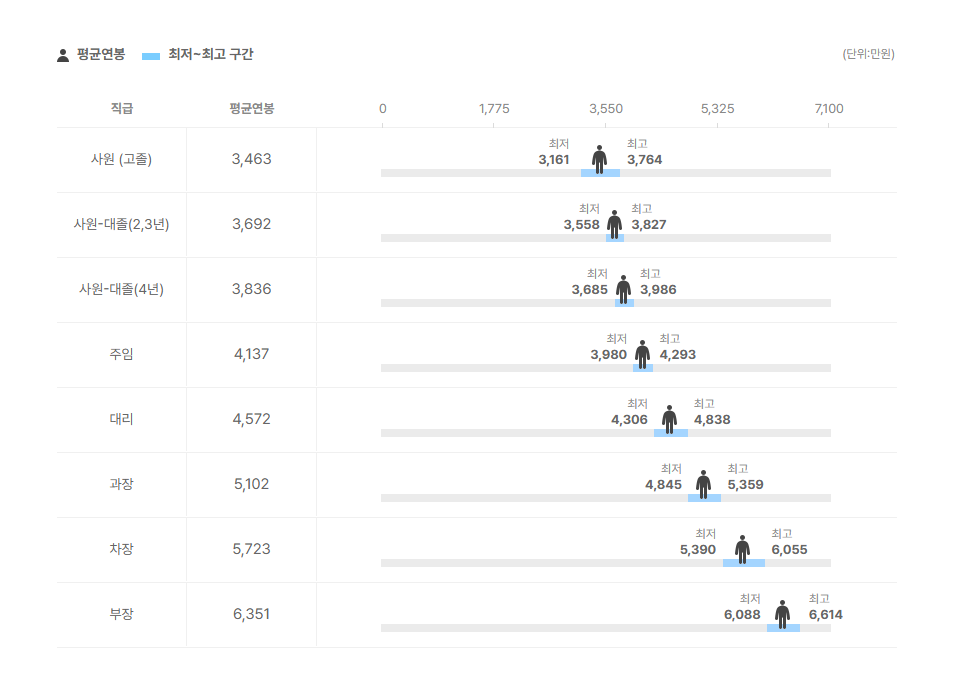Click the blue range bar for 차장
The image size is (954, 695).
(x=743, y=563)
